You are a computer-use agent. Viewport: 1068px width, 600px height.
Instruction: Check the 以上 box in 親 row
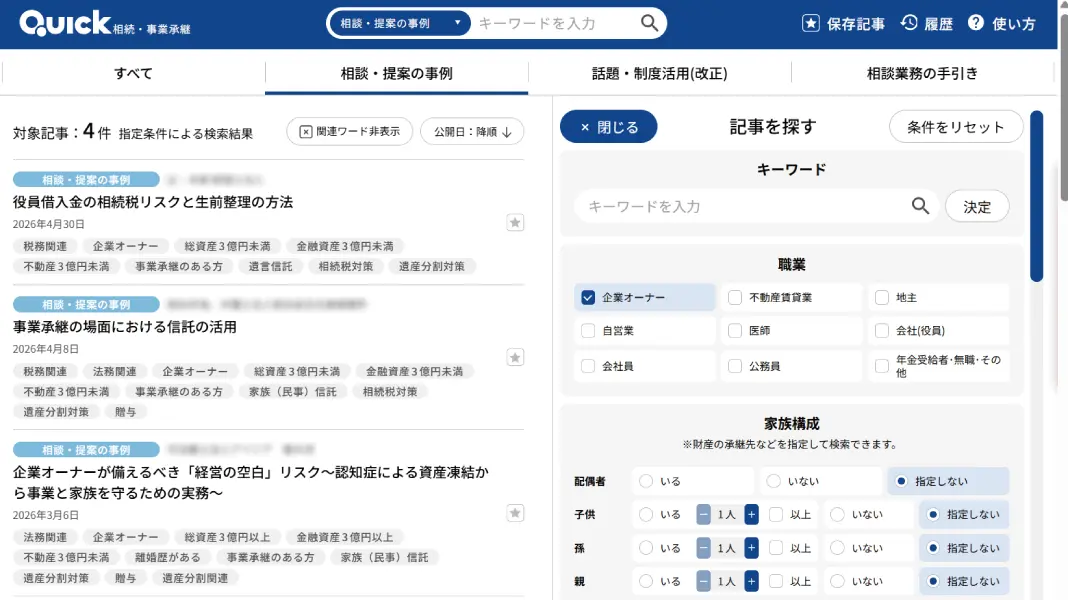click(x=776, y=582)
